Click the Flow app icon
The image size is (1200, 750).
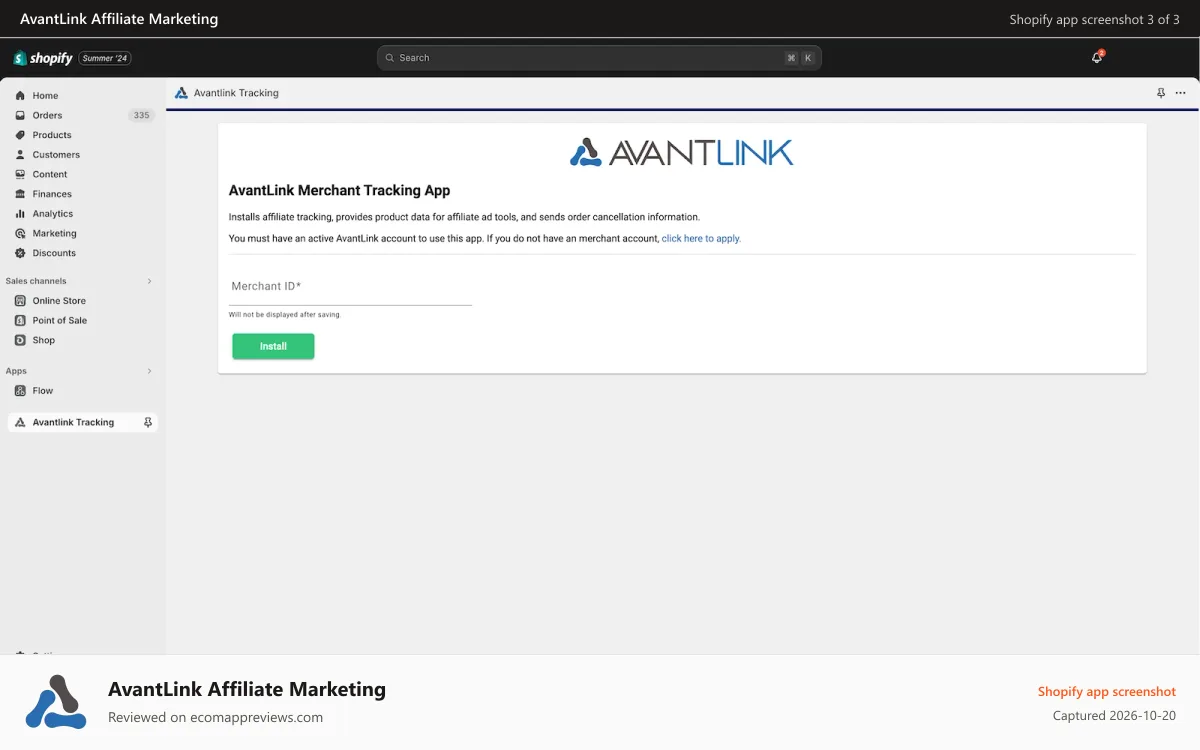click(20, 391)
